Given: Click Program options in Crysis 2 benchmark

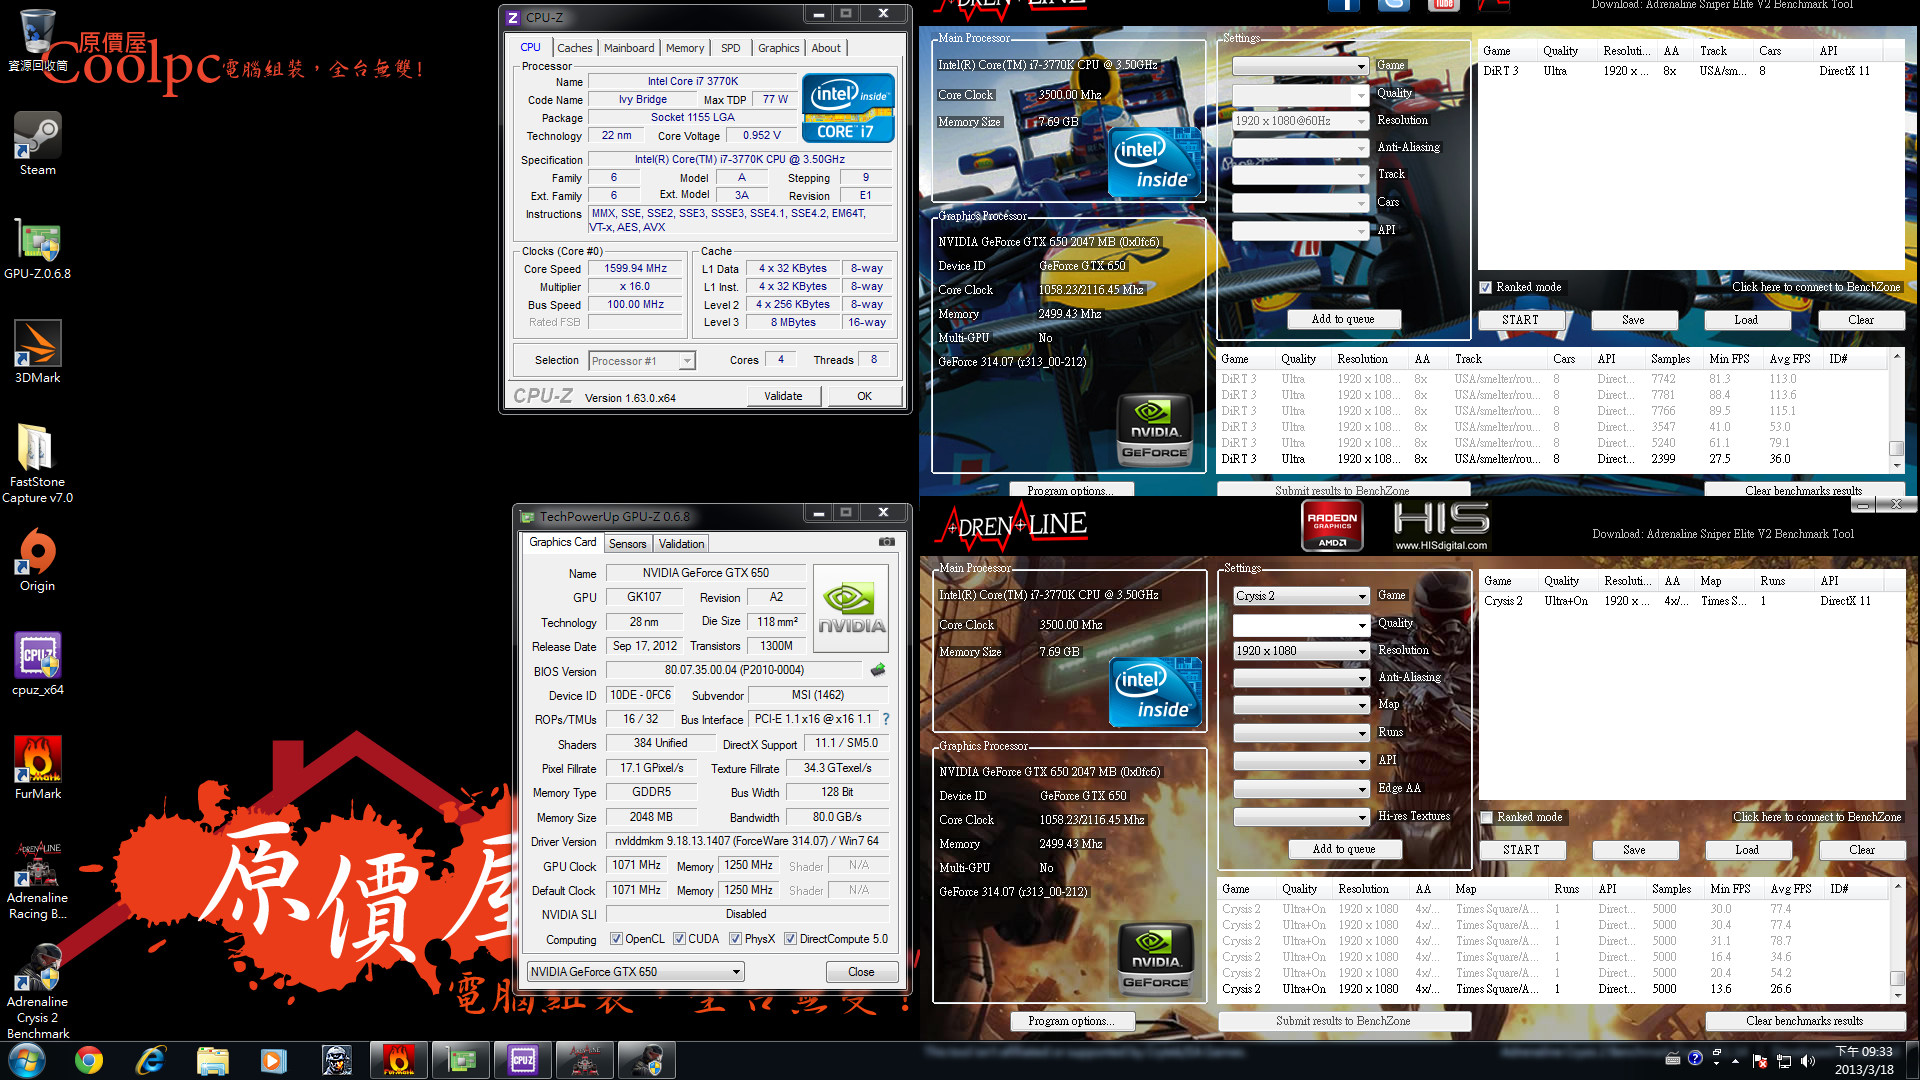Looking at the screenshot, I should tap(1071, 1021).
